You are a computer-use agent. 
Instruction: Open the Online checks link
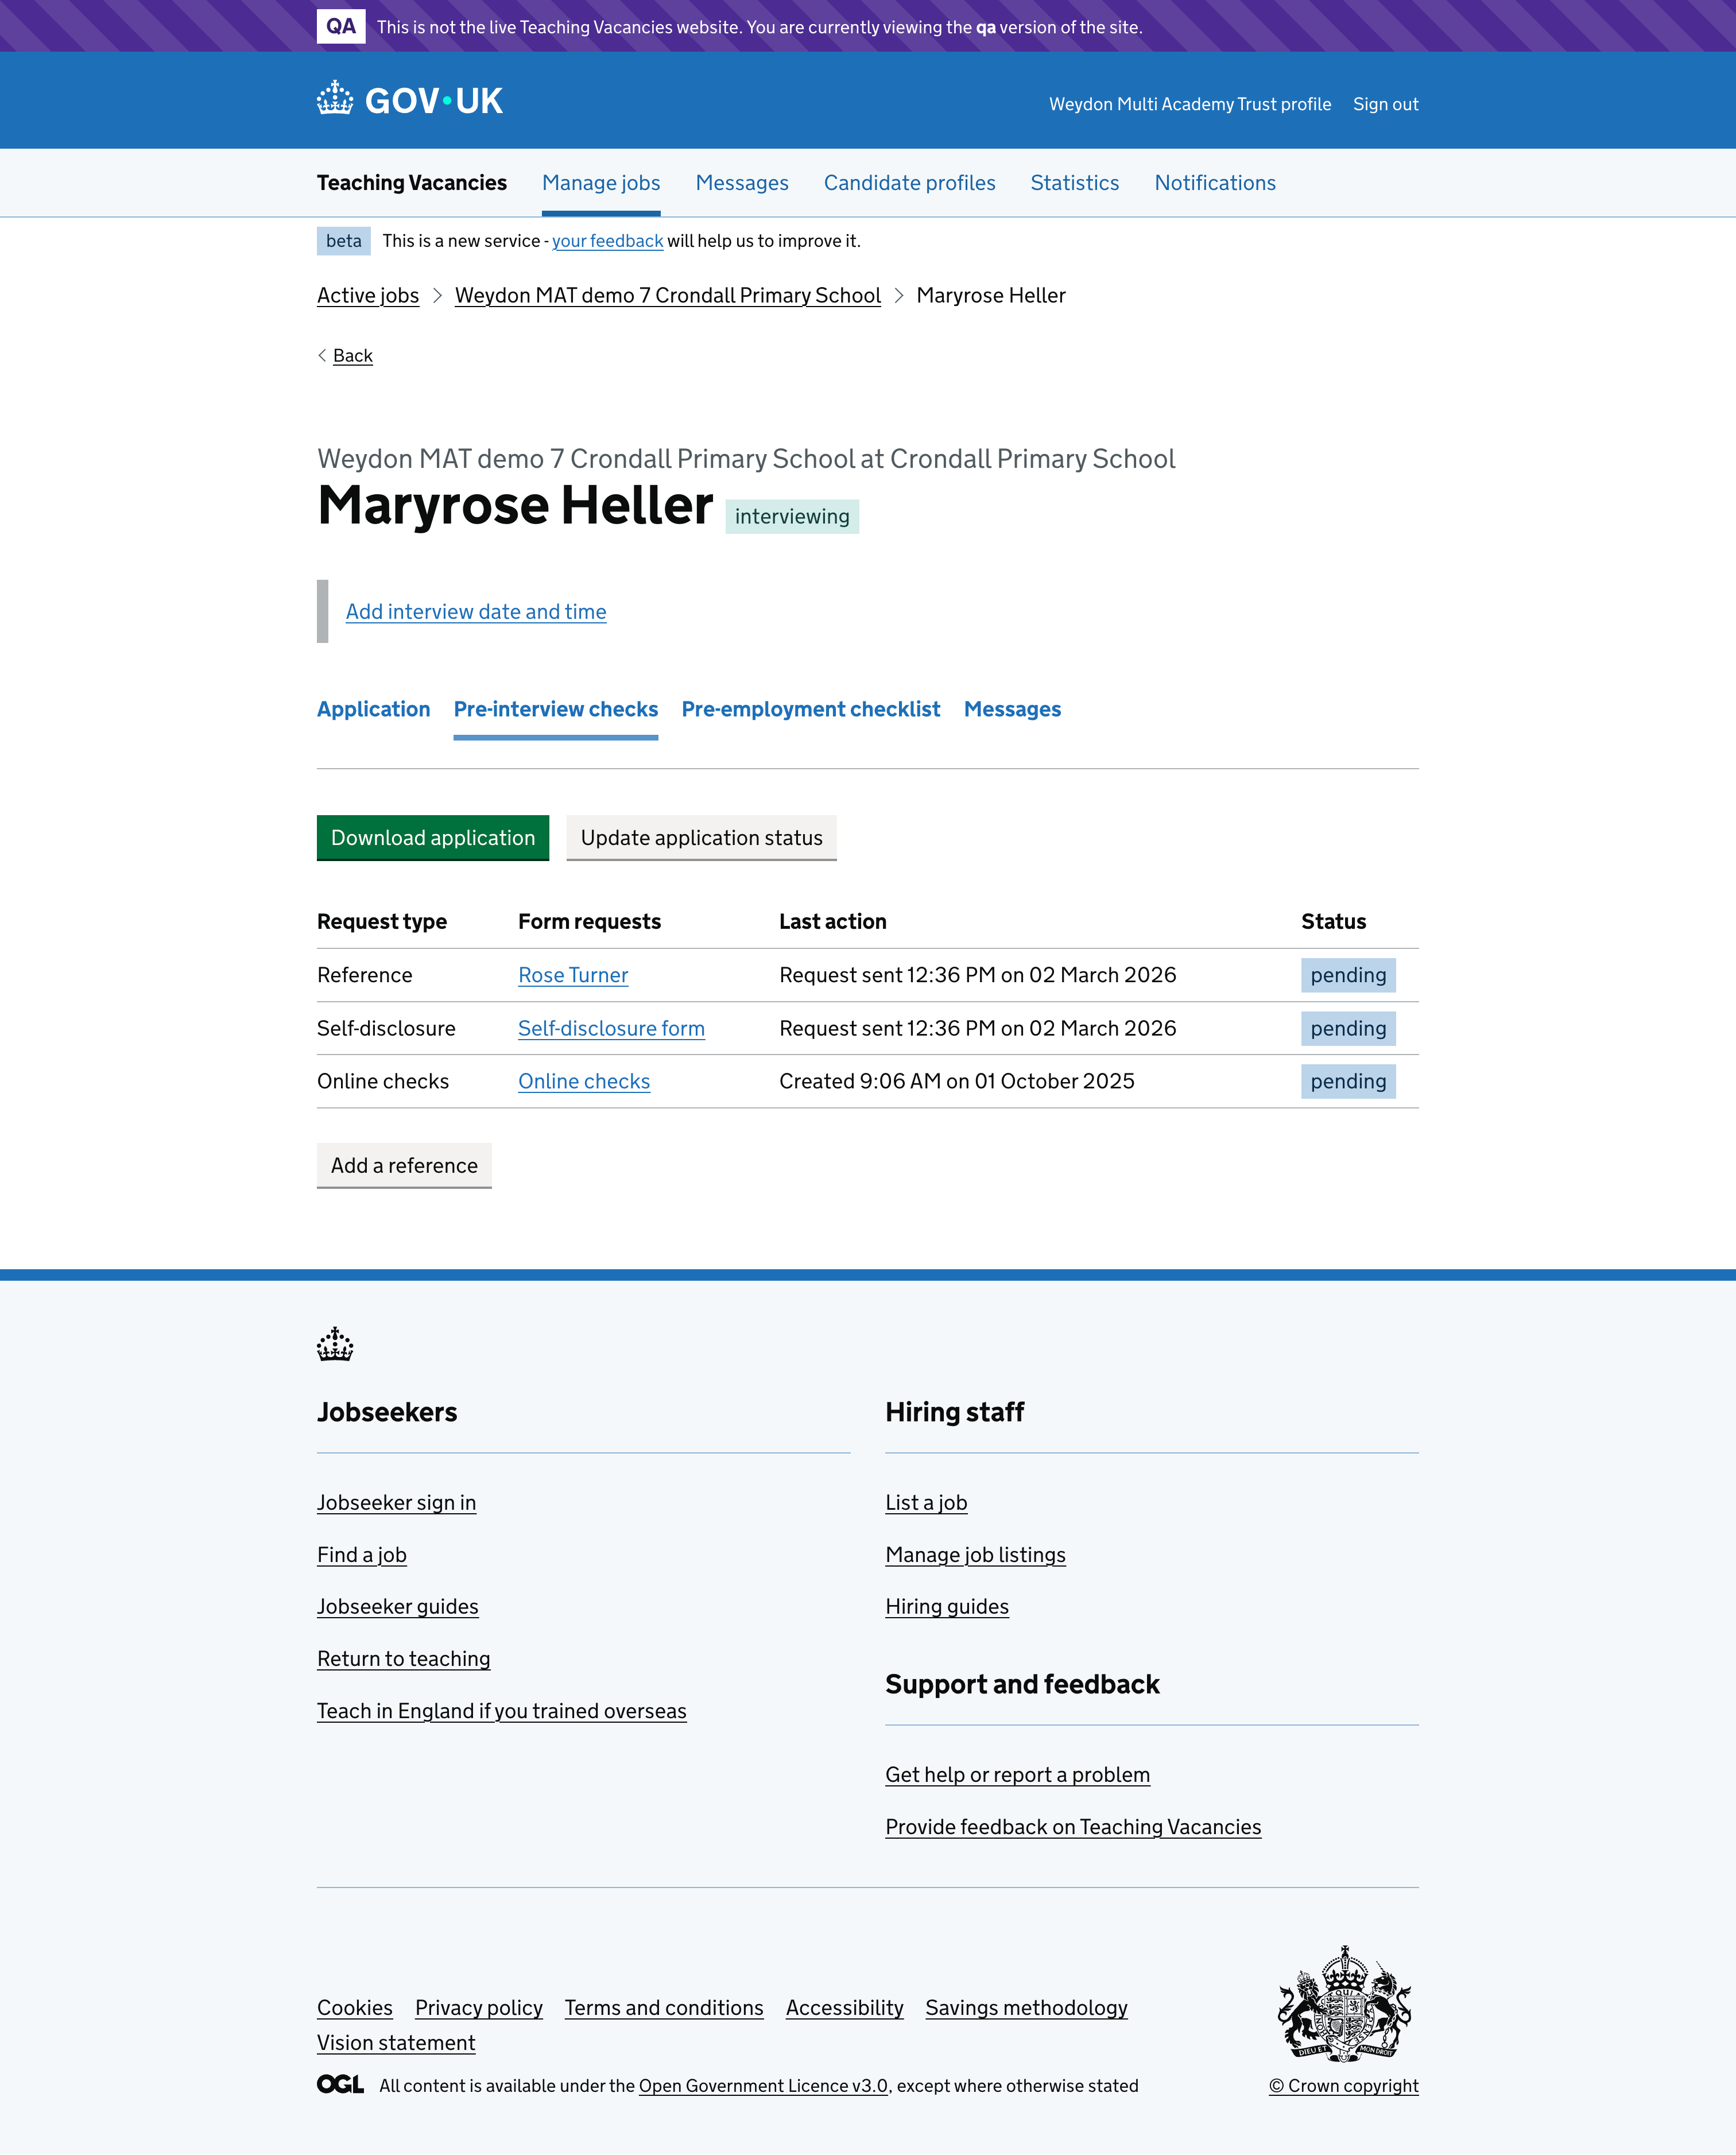[584, 1081]
